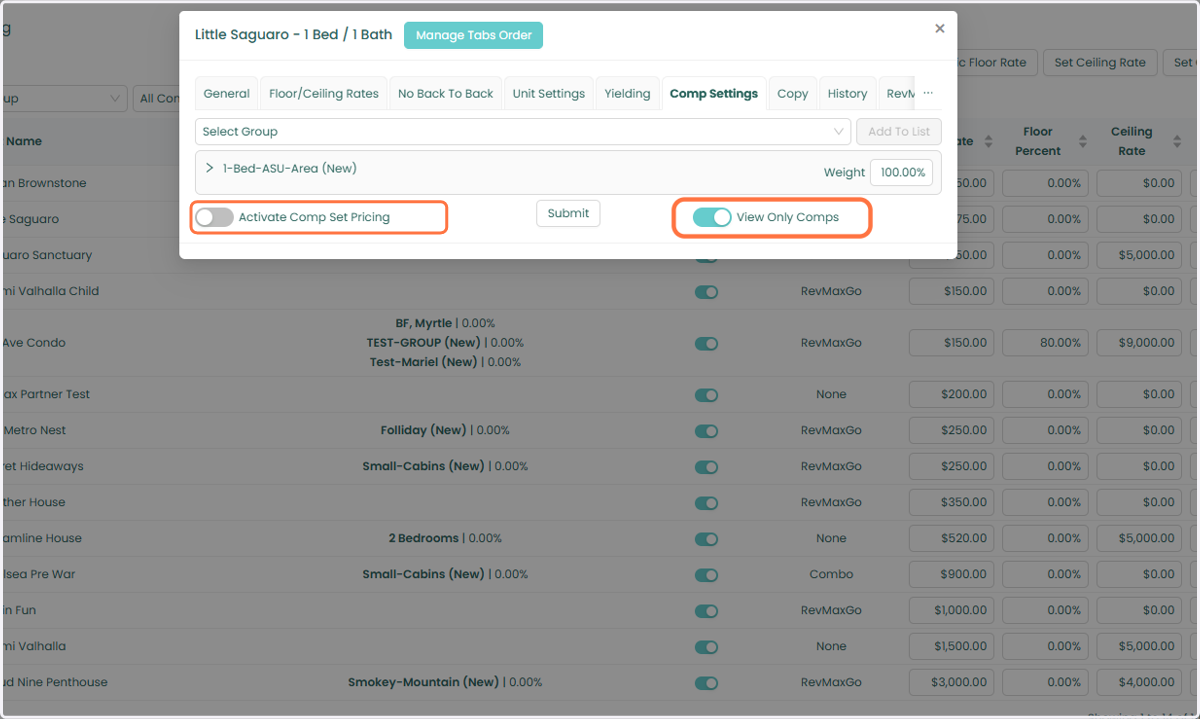Viewport: 1200px width, 719px height.
Task: Toggle the switch in the Pre War row
Action: click(706, 575)
